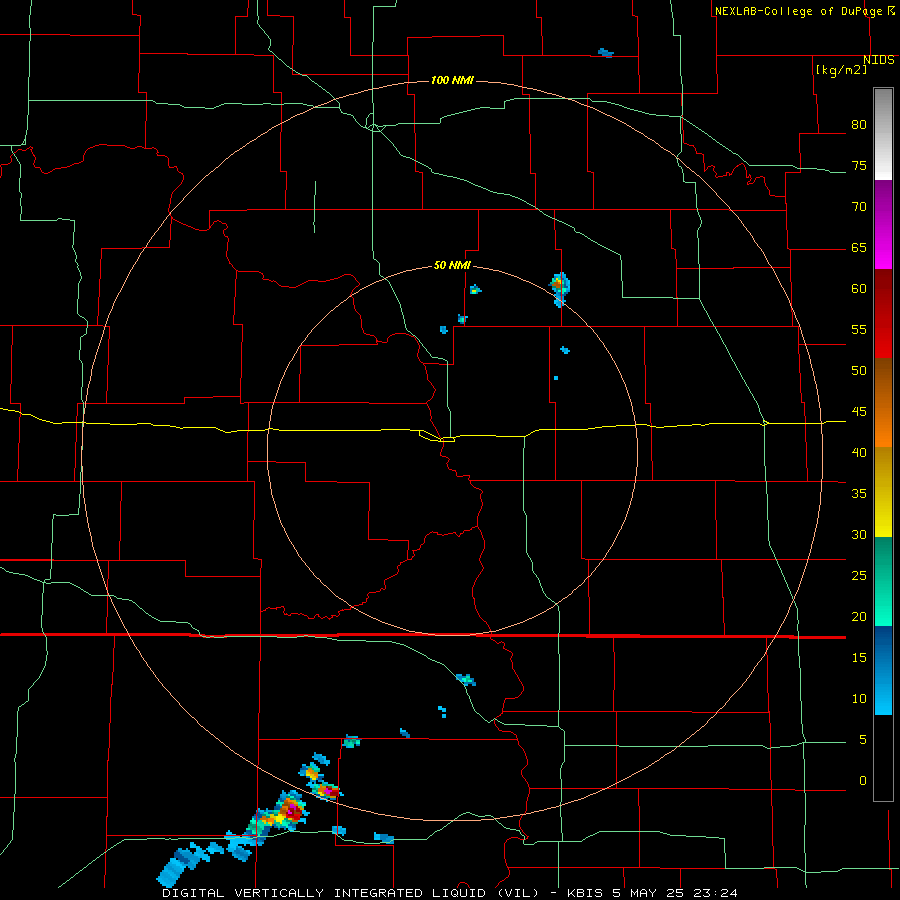Click the 100 NMI range ring label
This screenshot has height=900, width=900.
click(452, 80)
